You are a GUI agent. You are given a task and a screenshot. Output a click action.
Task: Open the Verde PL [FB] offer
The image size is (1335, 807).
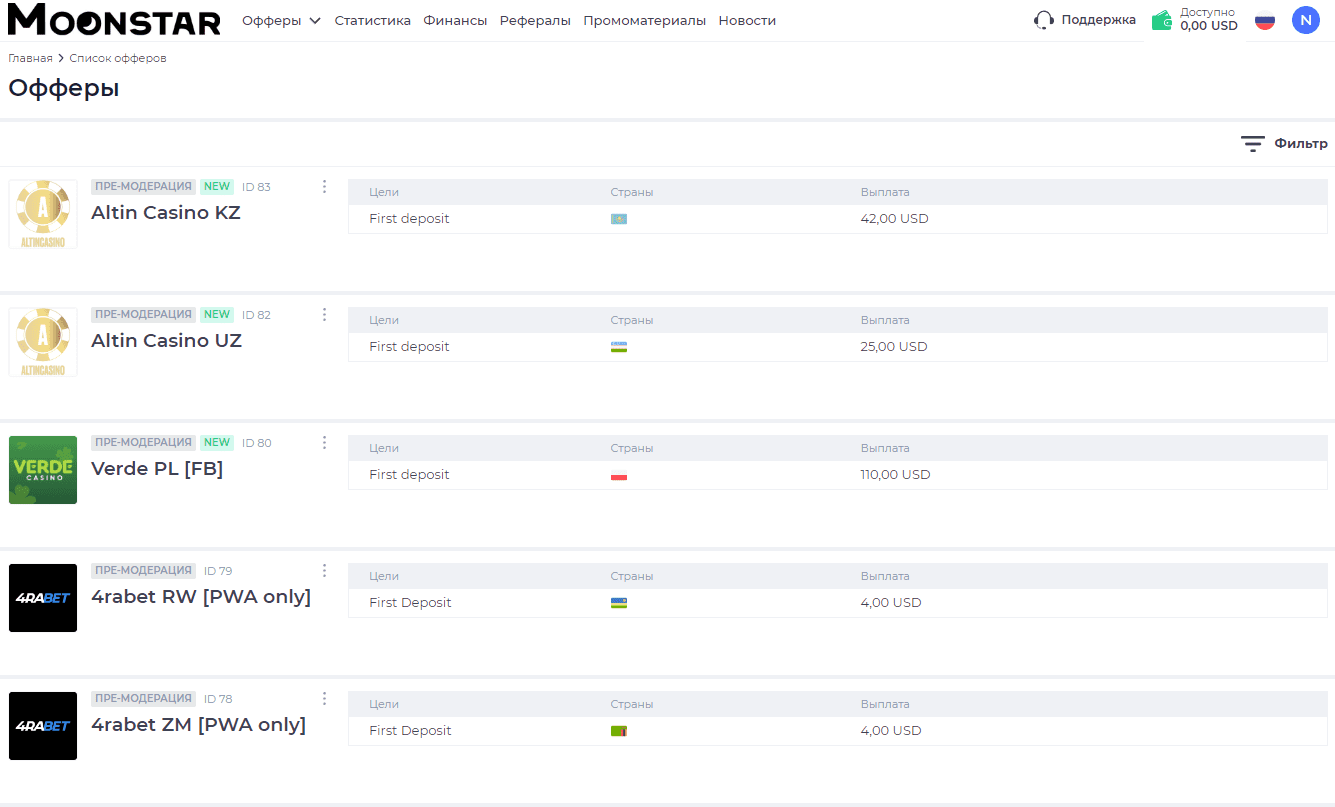[157, 469]
